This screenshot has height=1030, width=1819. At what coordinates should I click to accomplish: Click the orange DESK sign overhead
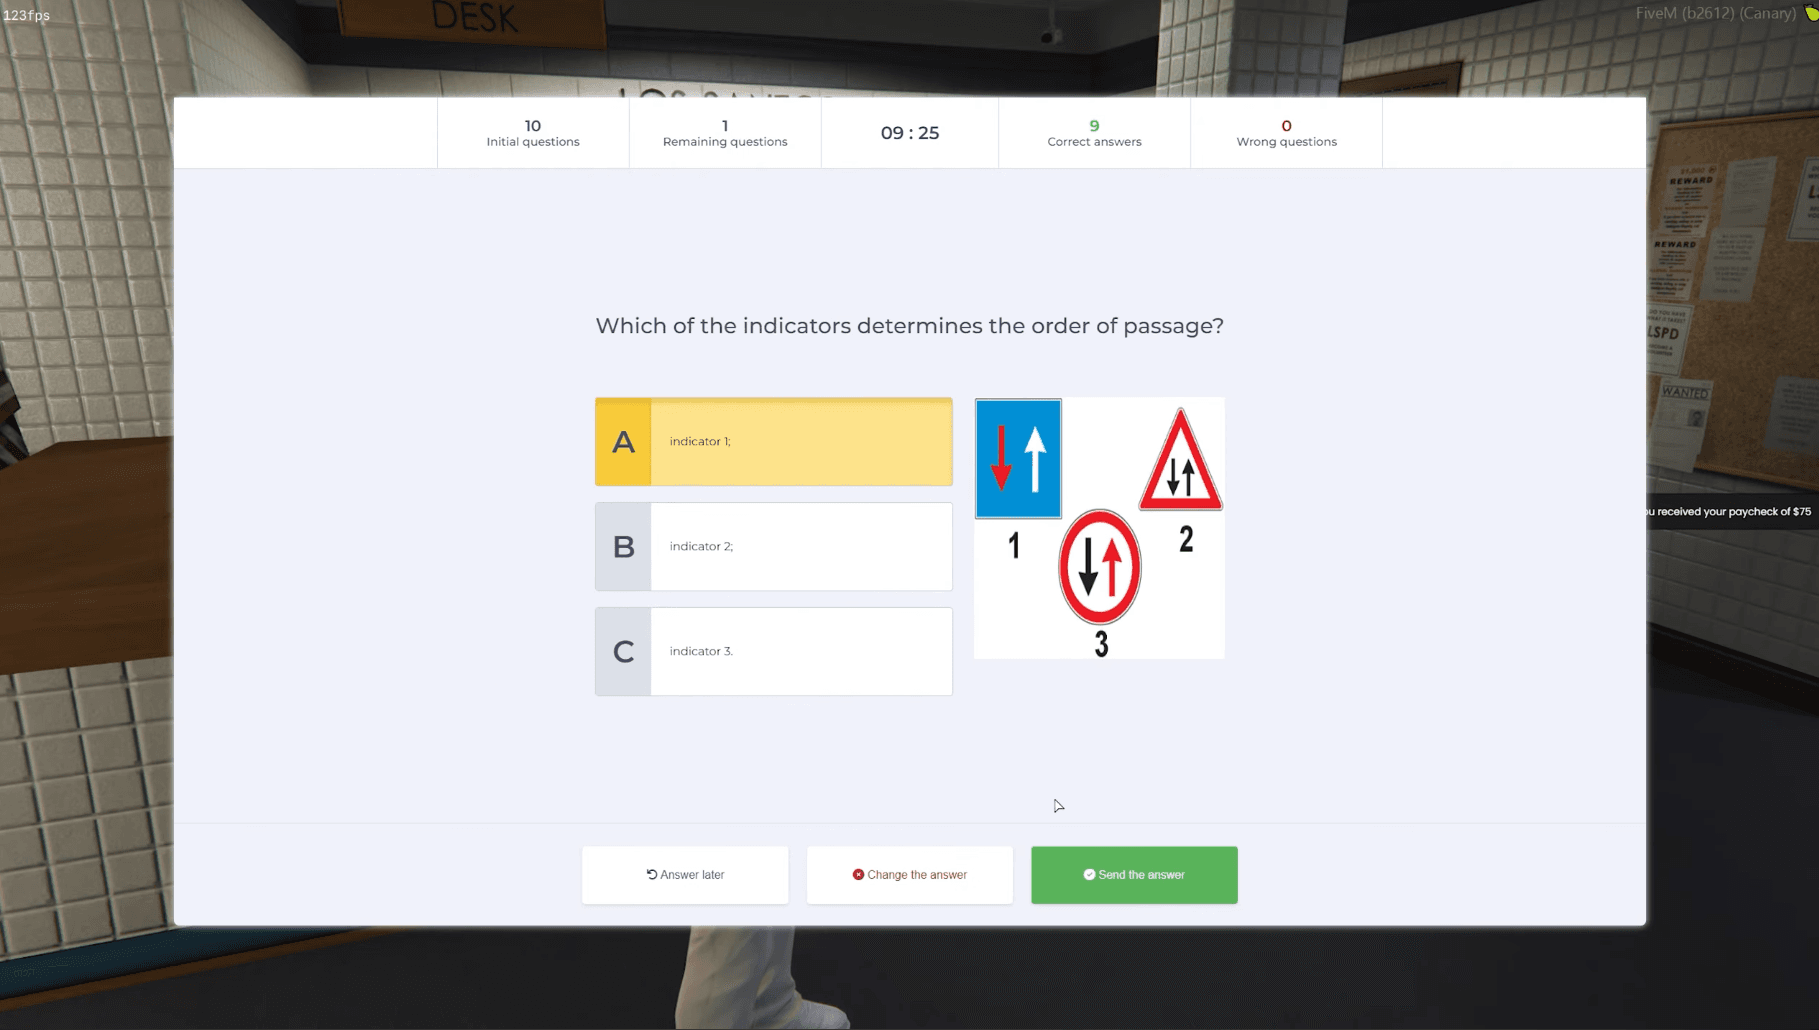[474, 18]
